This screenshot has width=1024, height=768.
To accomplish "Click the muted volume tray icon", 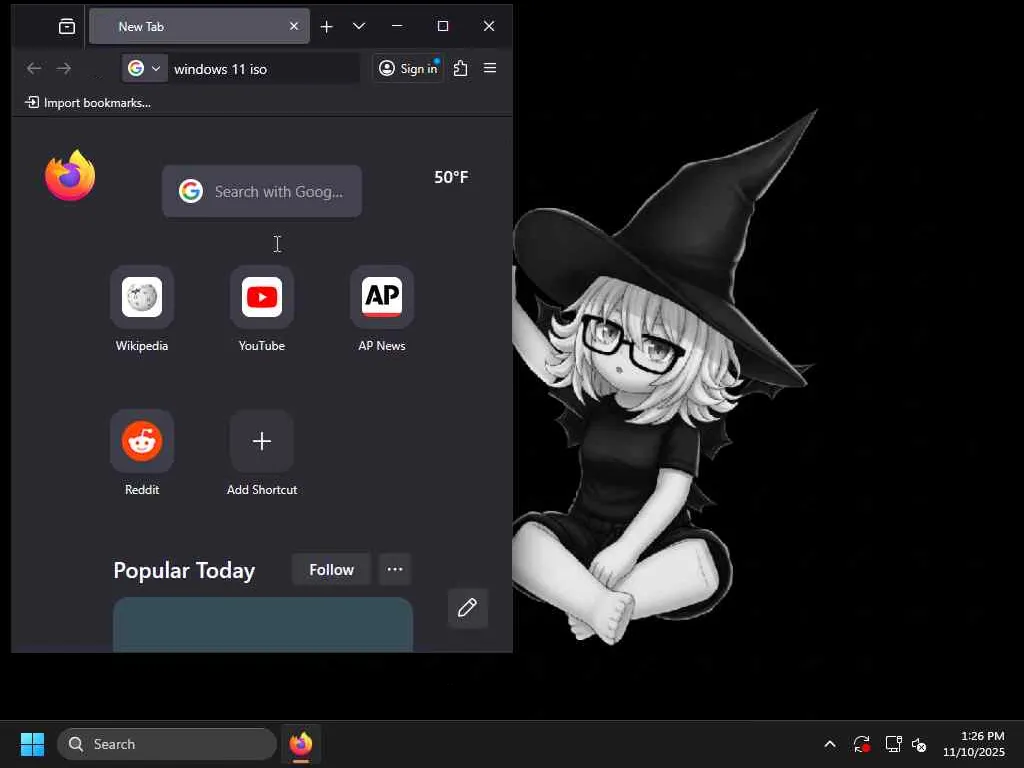I will click(x=919, y=744).
